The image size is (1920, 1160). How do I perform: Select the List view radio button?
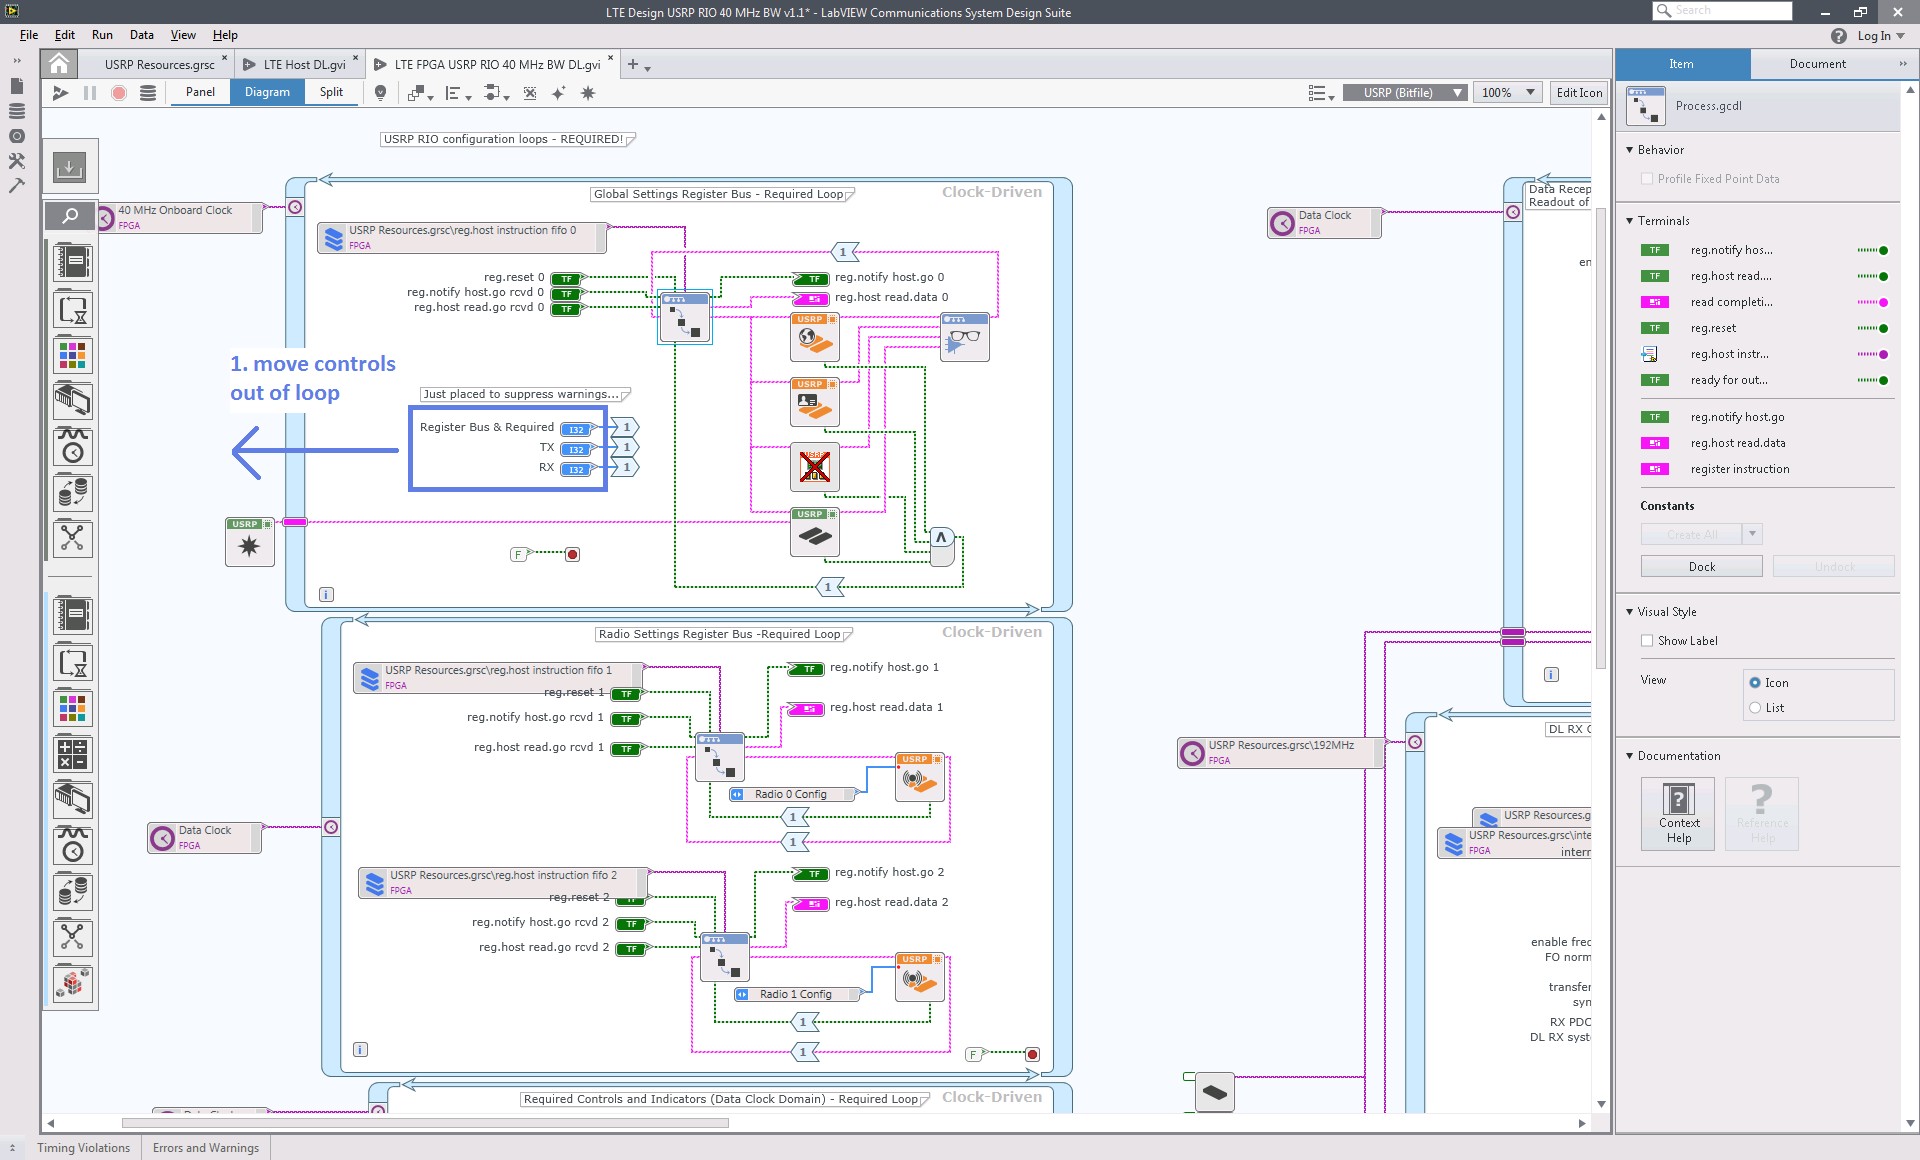[1755, 708]
